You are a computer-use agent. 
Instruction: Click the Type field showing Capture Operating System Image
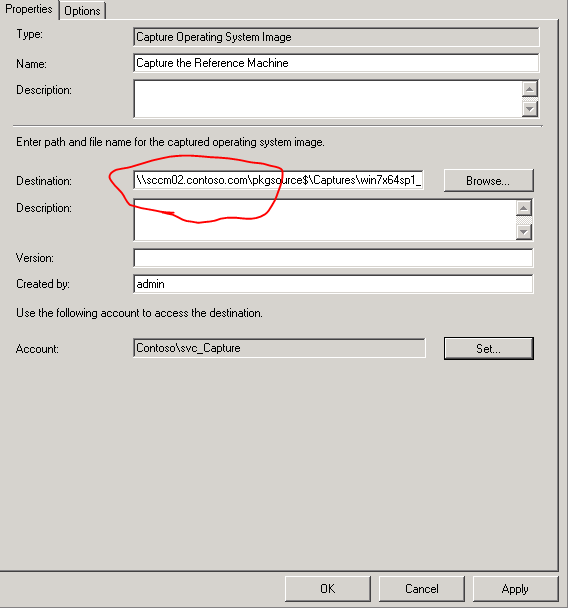click(x=336, y=37)
